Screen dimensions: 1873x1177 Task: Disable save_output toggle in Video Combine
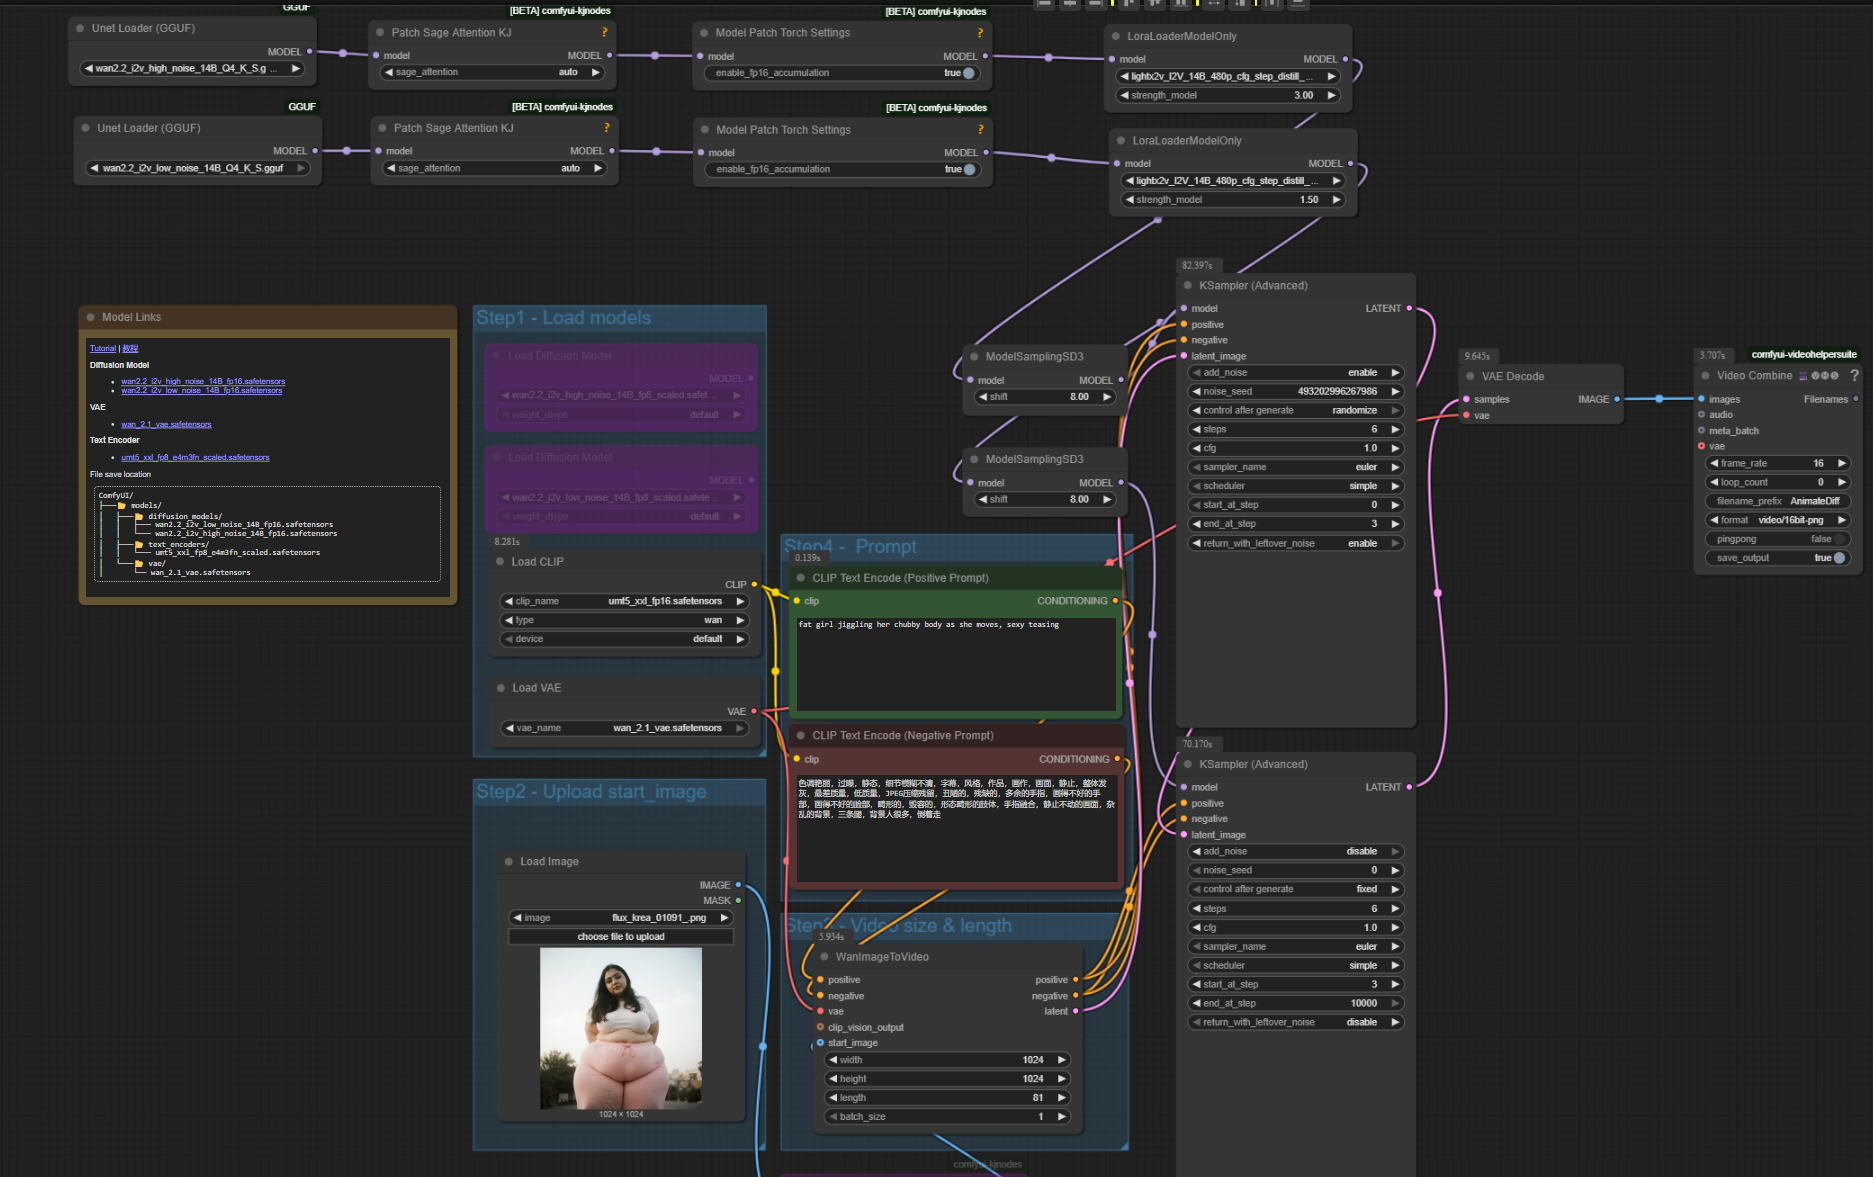[x=1838, y=558]
